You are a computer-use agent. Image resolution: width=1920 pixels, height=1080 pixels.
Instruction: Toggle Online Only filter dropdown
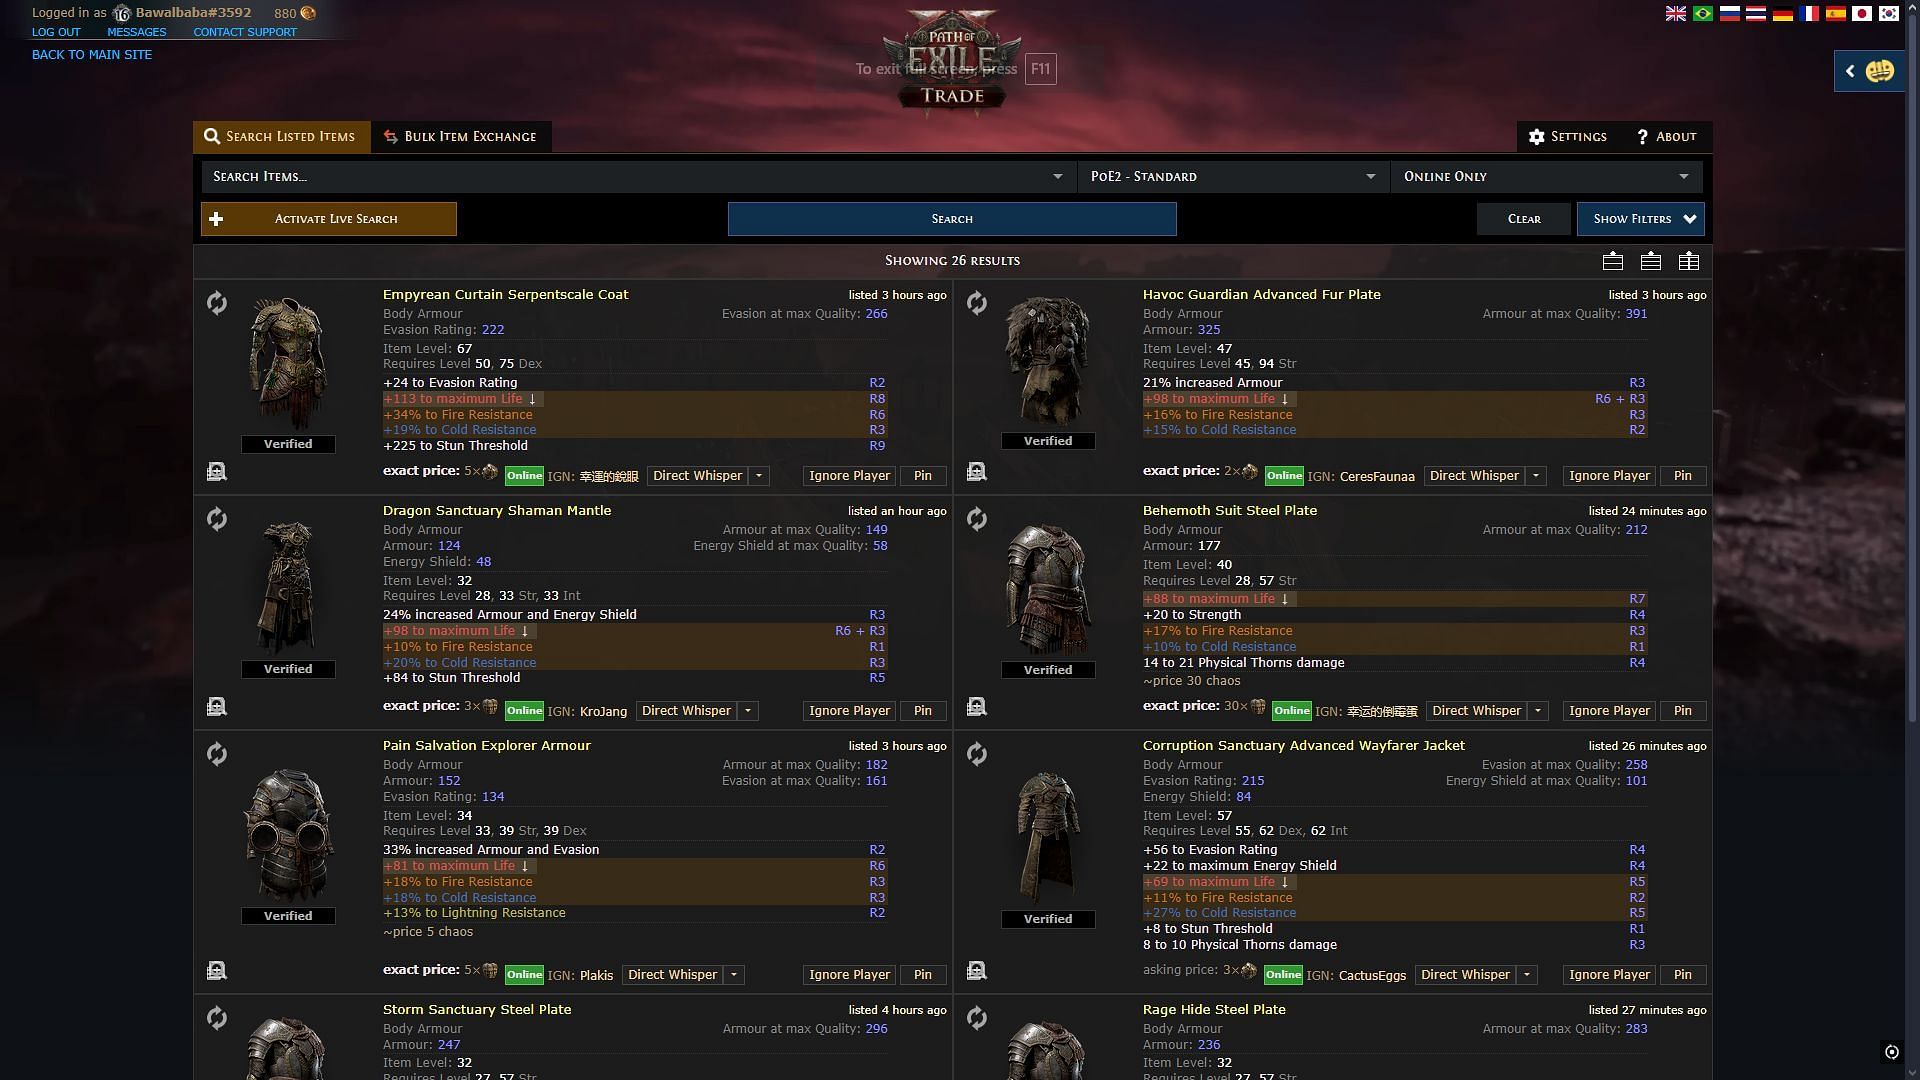click(x=1684, y=175)
